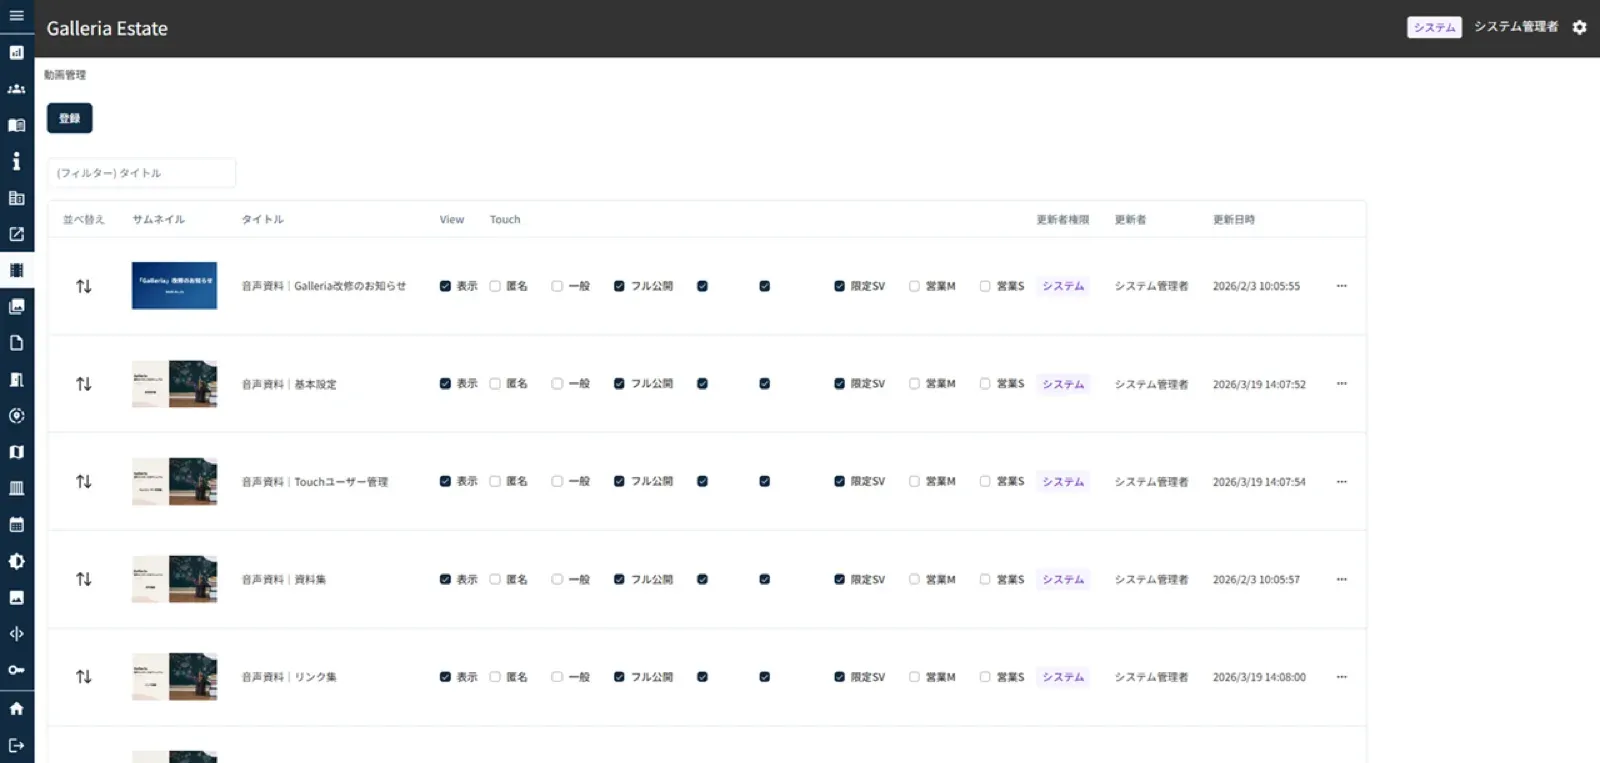
Task: Click the 更新者権限 column header
Action: pyautogui.click(x=1062, y=219)
